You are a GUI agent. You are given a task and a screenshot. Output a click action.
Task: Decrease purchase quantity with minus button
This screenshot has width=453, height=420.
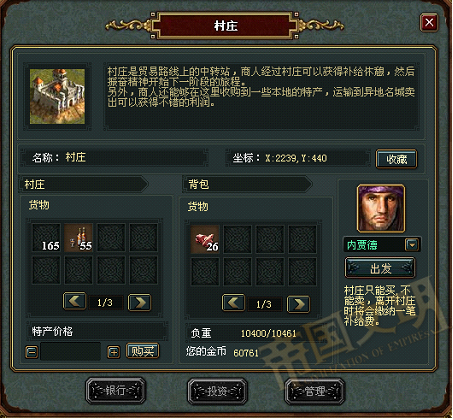[x=32, y=352]
